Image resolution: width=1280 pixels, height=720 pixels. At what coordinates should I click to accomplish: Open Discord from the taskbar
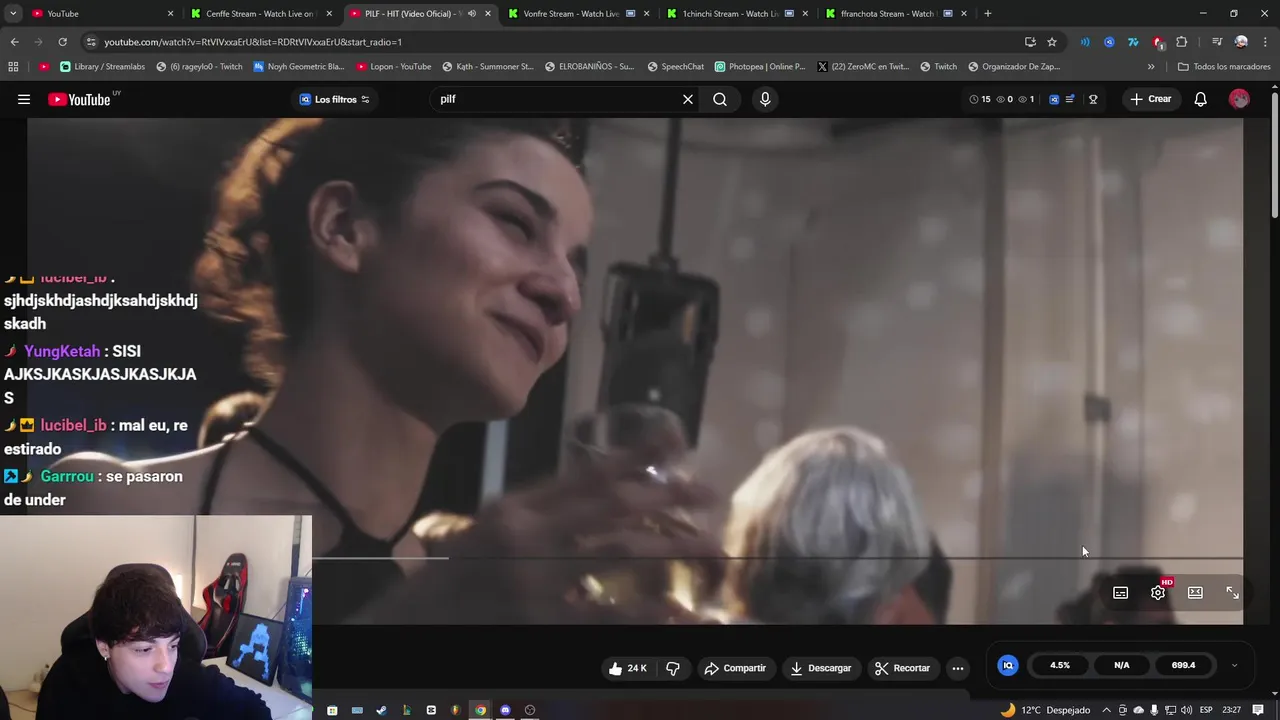[x=505, y=710]
